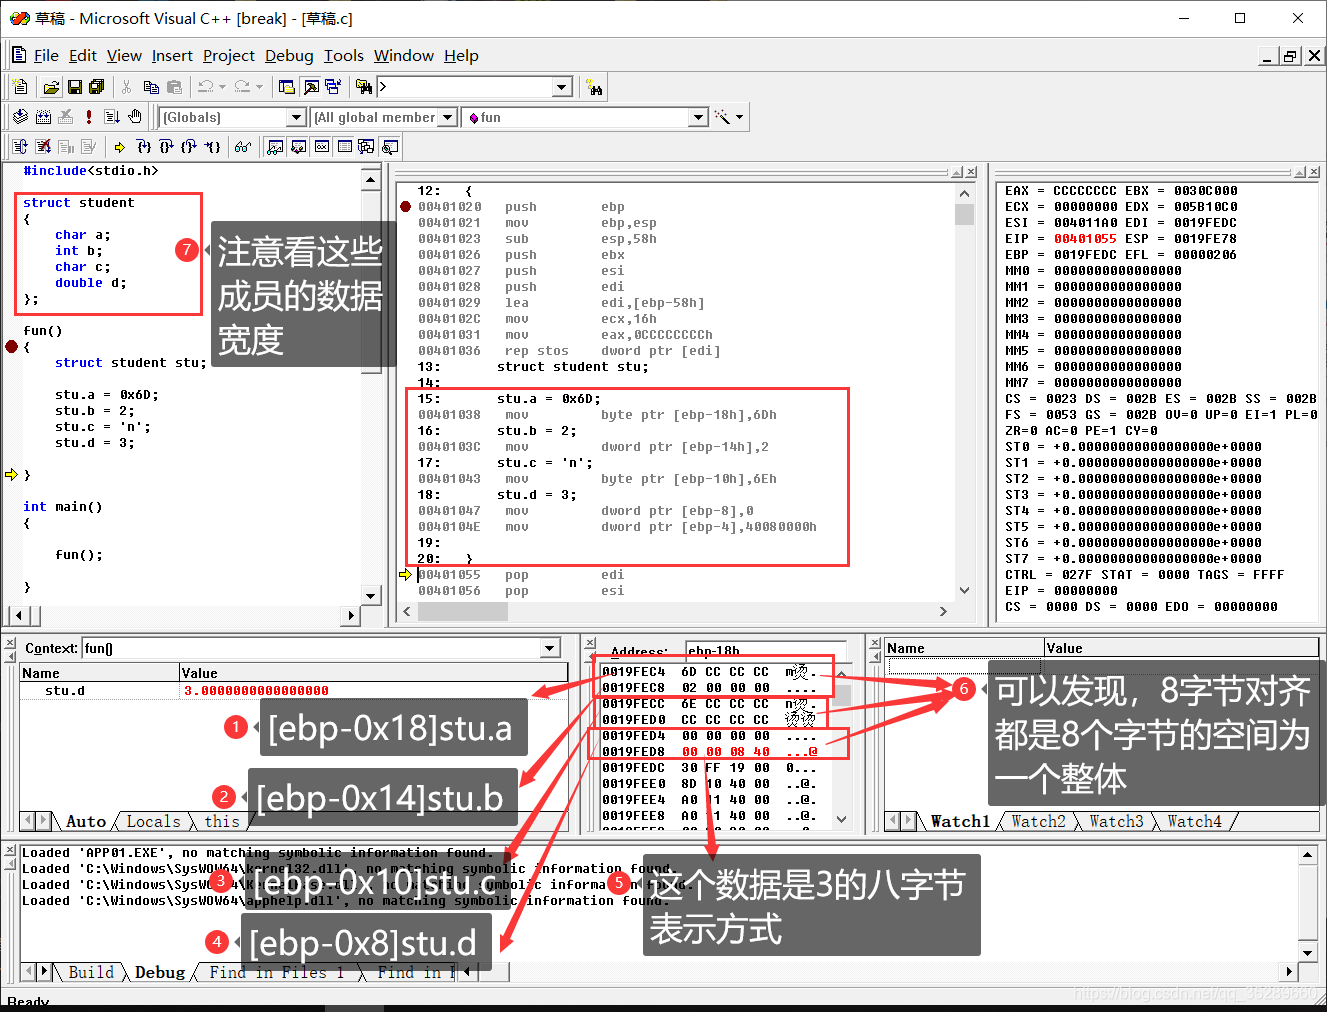Click the Step Out icon

[x=188, y=147]
